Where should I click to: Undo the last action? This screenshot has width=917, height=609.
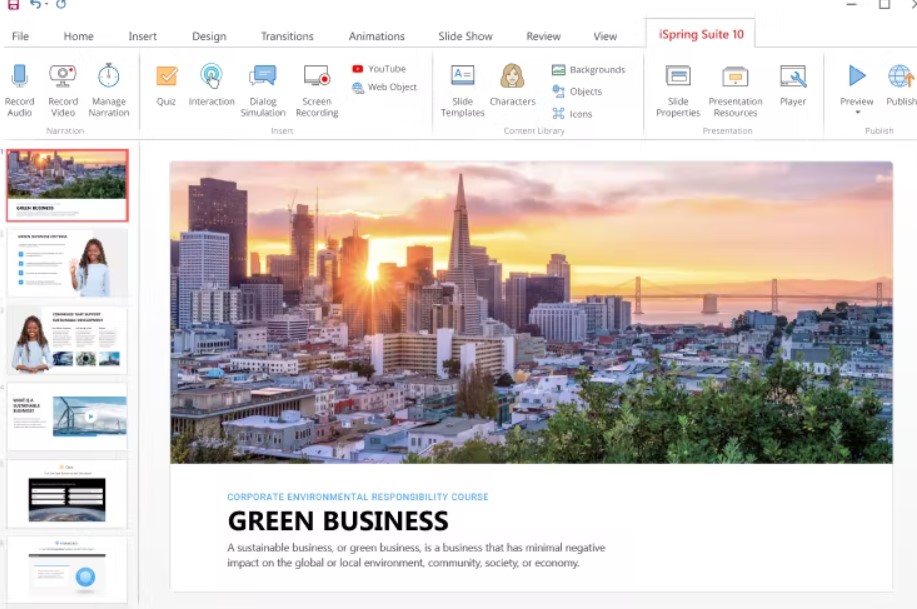coord(36,5)
